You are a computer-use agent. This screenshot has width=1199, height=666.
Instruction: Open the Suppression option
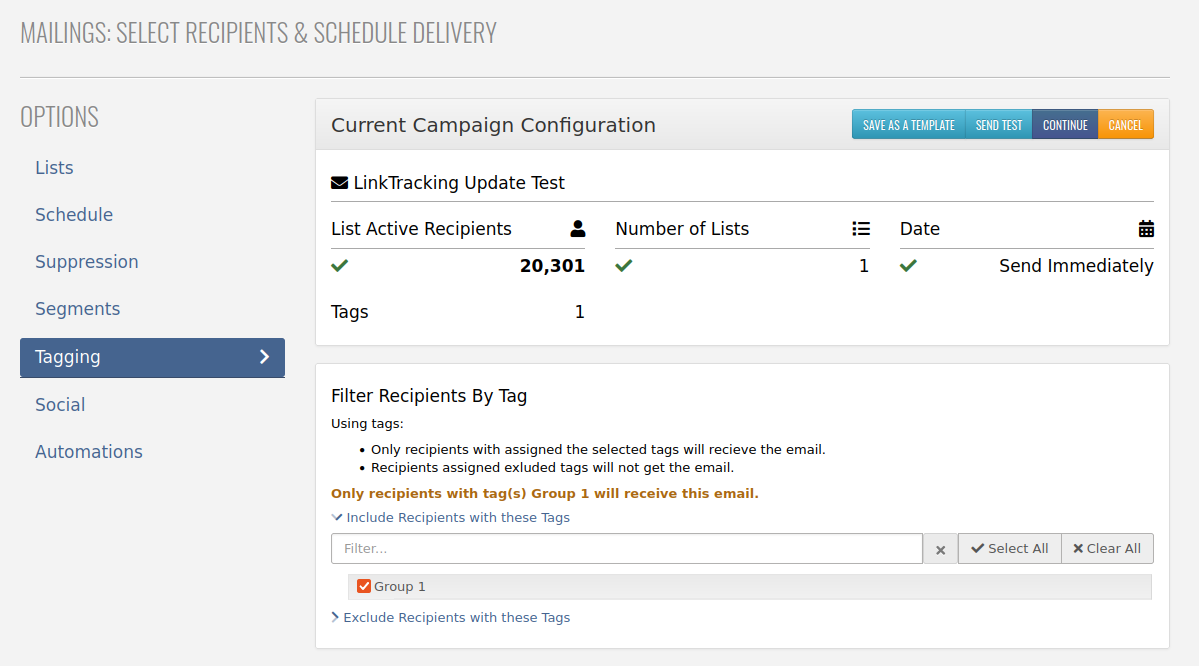[86, 262]
